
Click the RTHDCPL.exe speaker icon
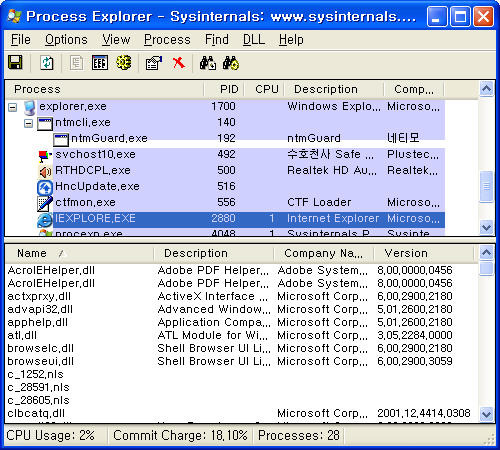point(45,172)
